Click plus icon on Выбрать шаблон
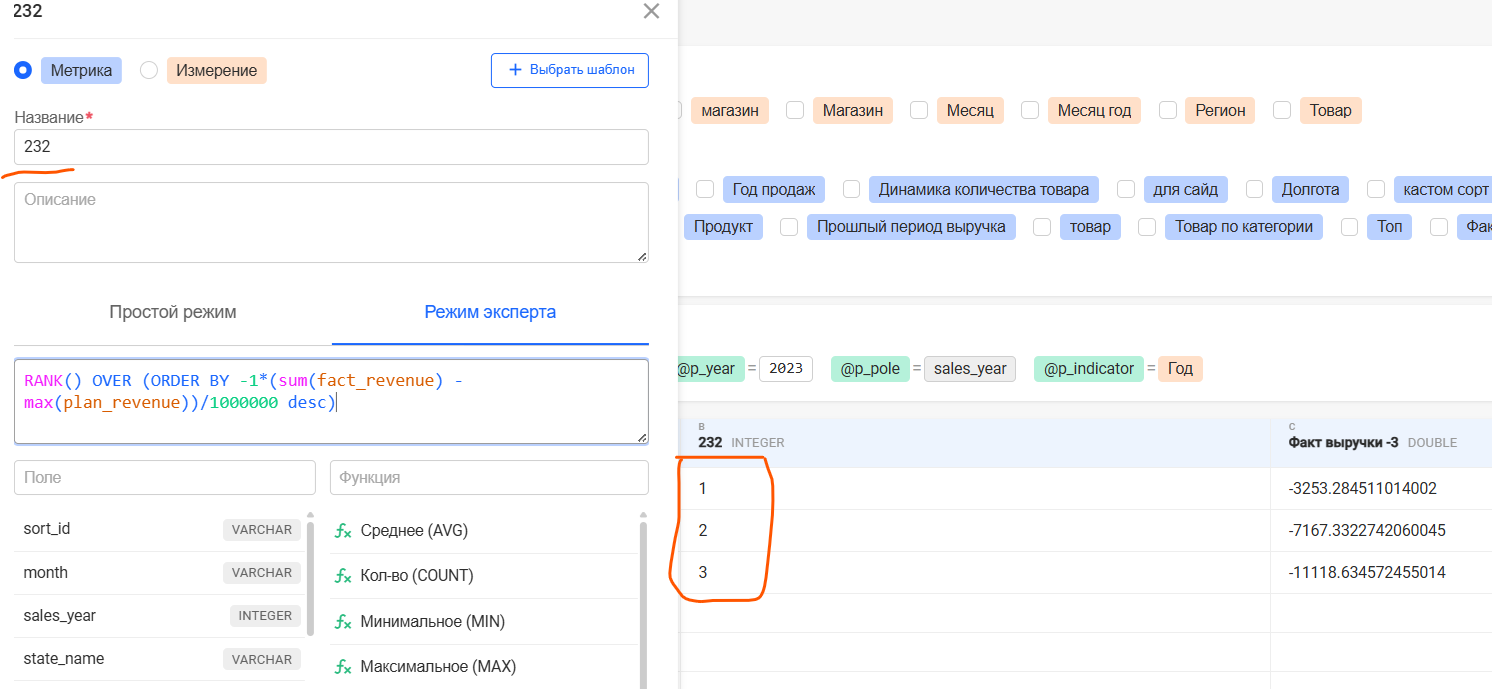 click(515, 70)
